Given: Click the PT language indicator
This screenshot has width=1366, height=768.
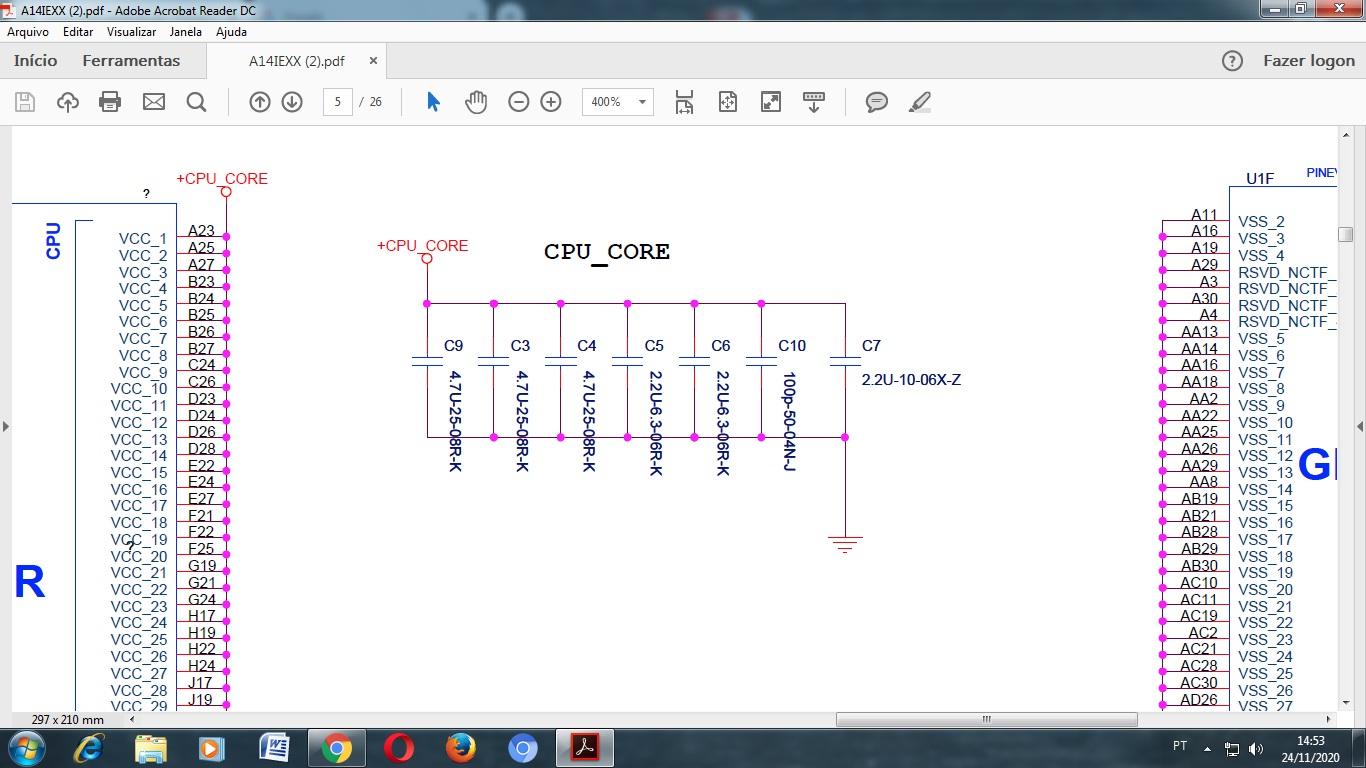Looking at the screenshot, I should coord(1180,746).
